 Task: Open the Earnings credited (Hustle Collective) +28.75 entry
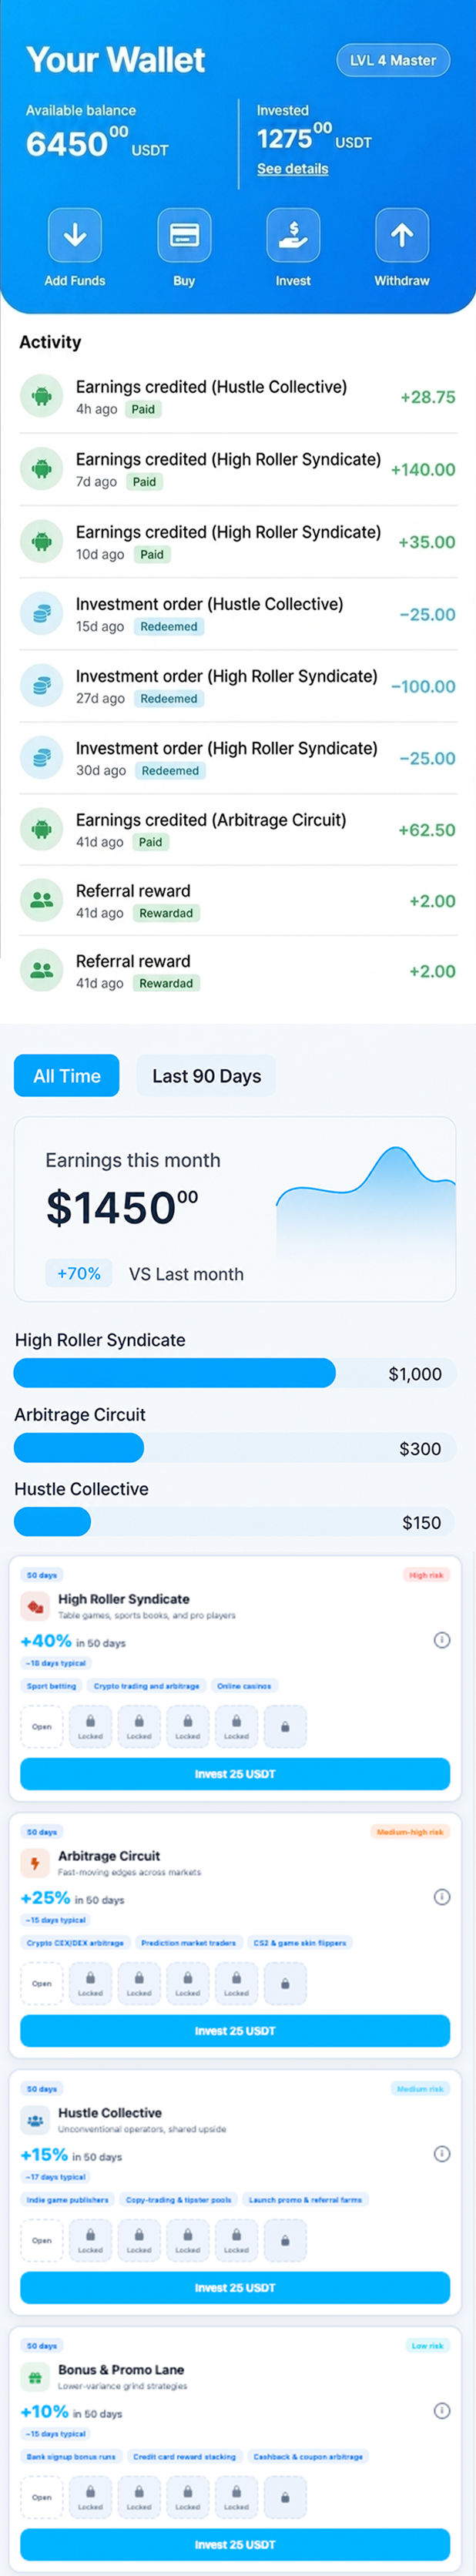(238, 397)
